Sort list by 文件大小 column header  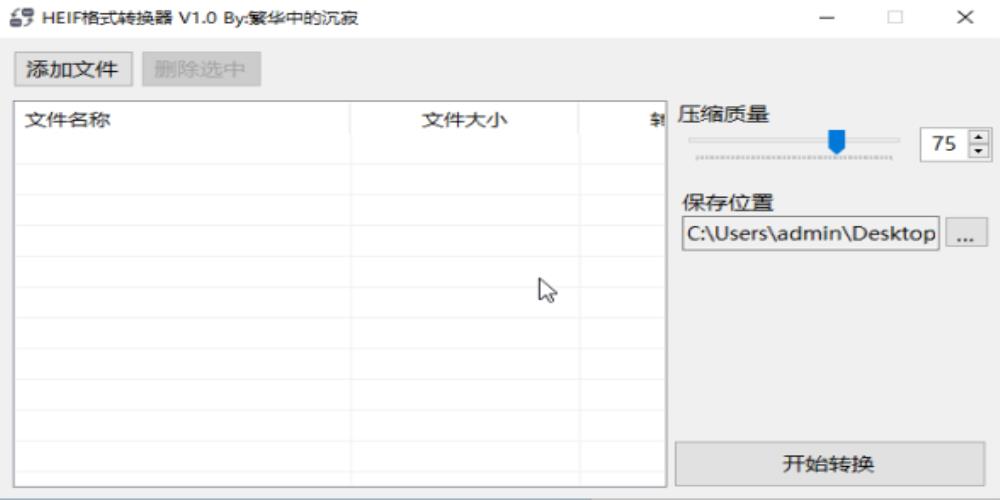click(x=464, y=119)
